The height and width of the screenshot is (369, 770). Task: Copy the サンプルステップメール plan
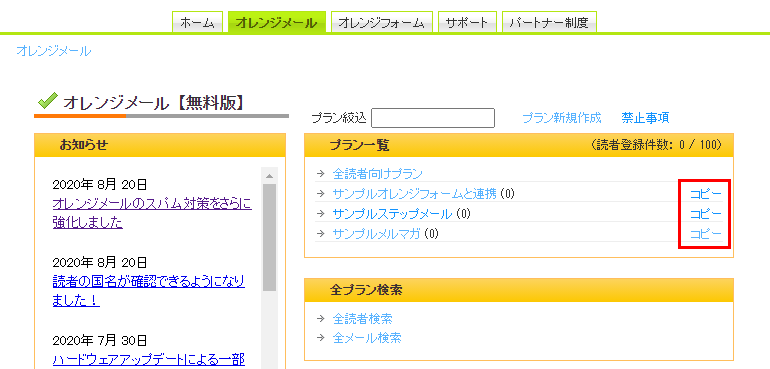(x=706, y=214)
